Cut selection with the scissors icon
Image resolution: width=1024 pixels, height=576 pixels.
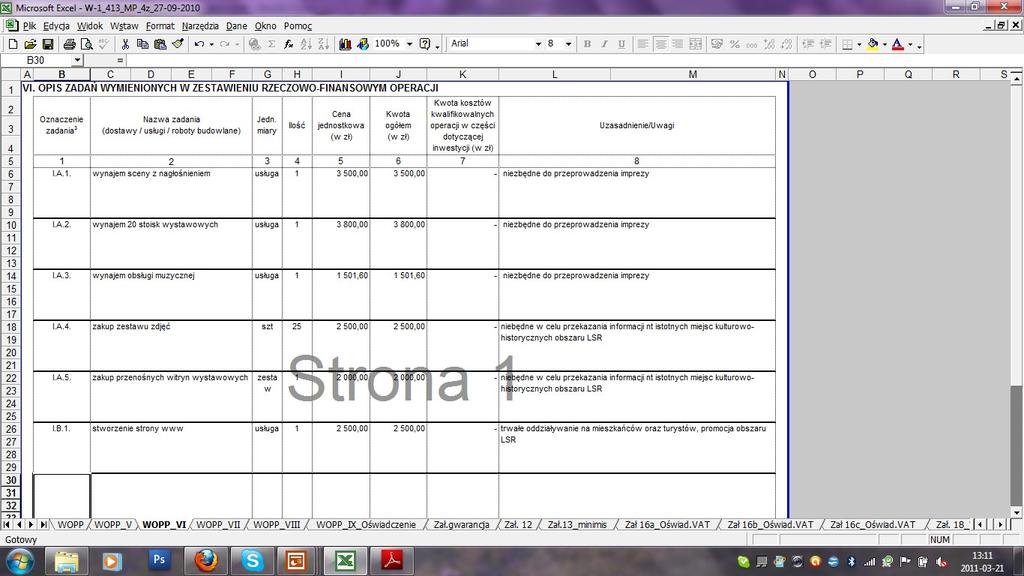click(x=125, y=44)
